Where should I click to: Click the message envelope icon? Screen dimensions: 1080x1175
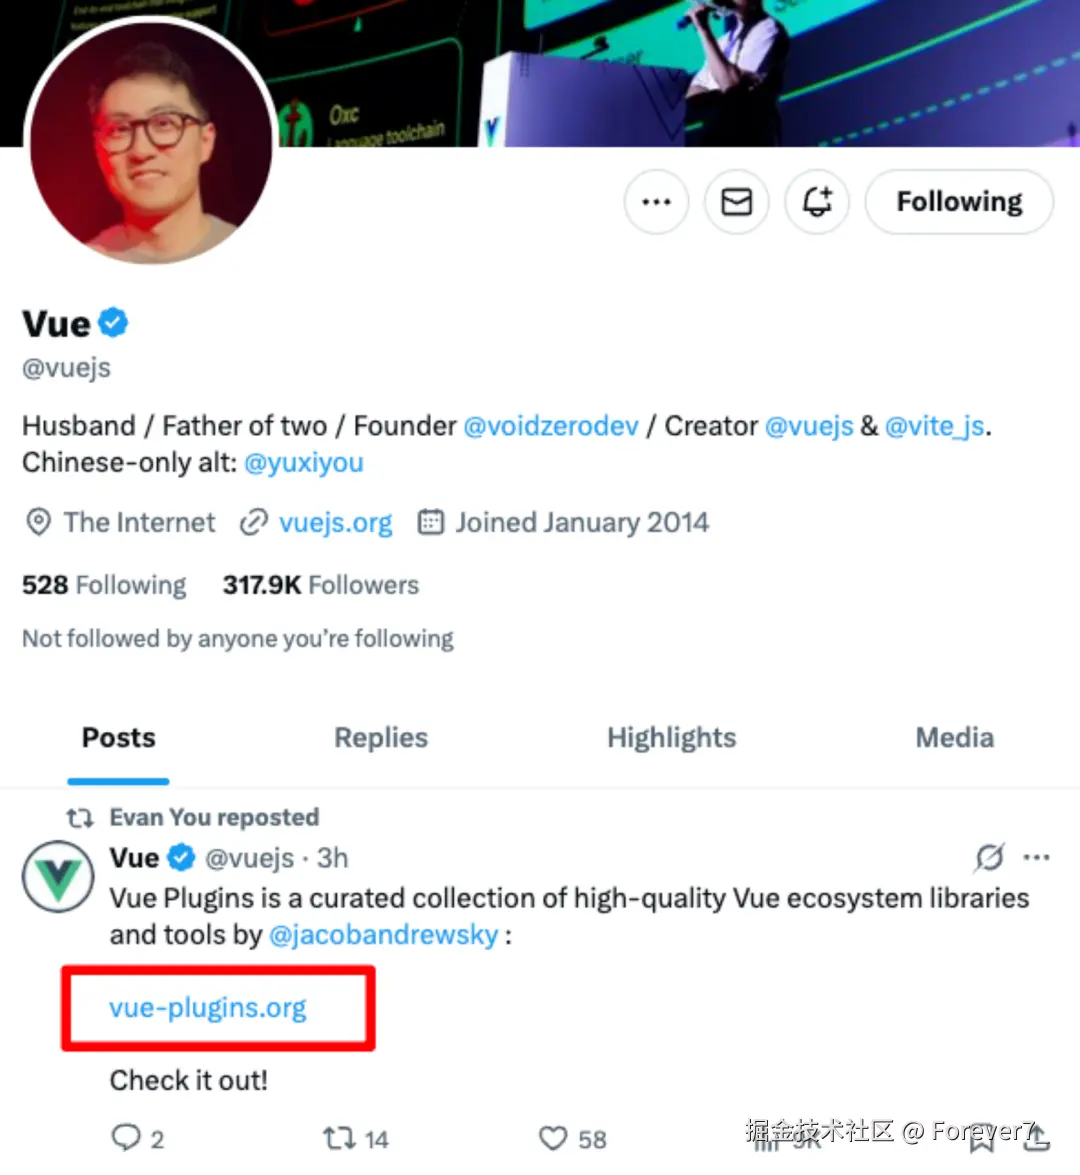click(x=736, y=202)
